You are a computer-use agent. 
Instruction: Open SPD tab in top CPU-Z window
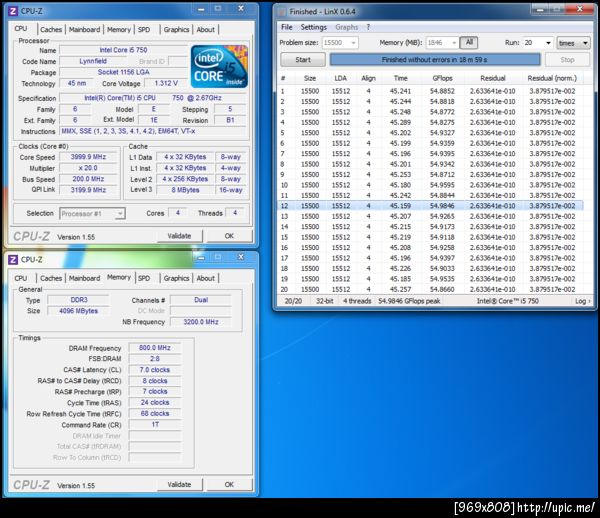click(x=144, y=29)
